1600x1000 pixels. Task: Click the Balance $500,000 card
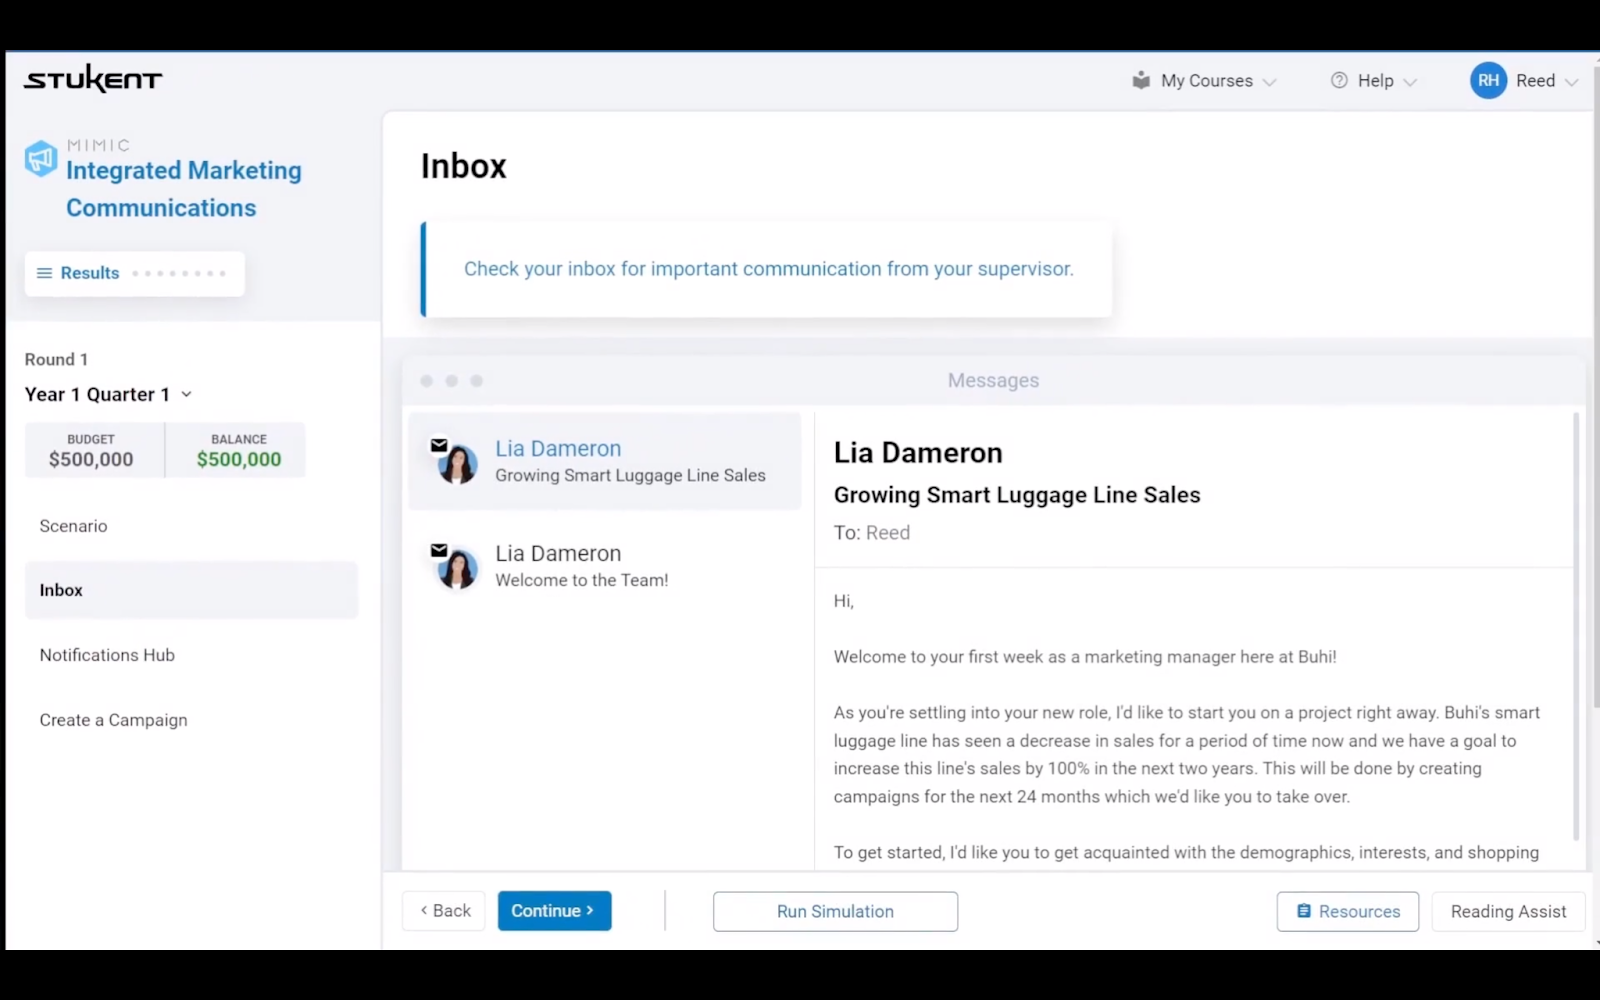tap(238, 451)
